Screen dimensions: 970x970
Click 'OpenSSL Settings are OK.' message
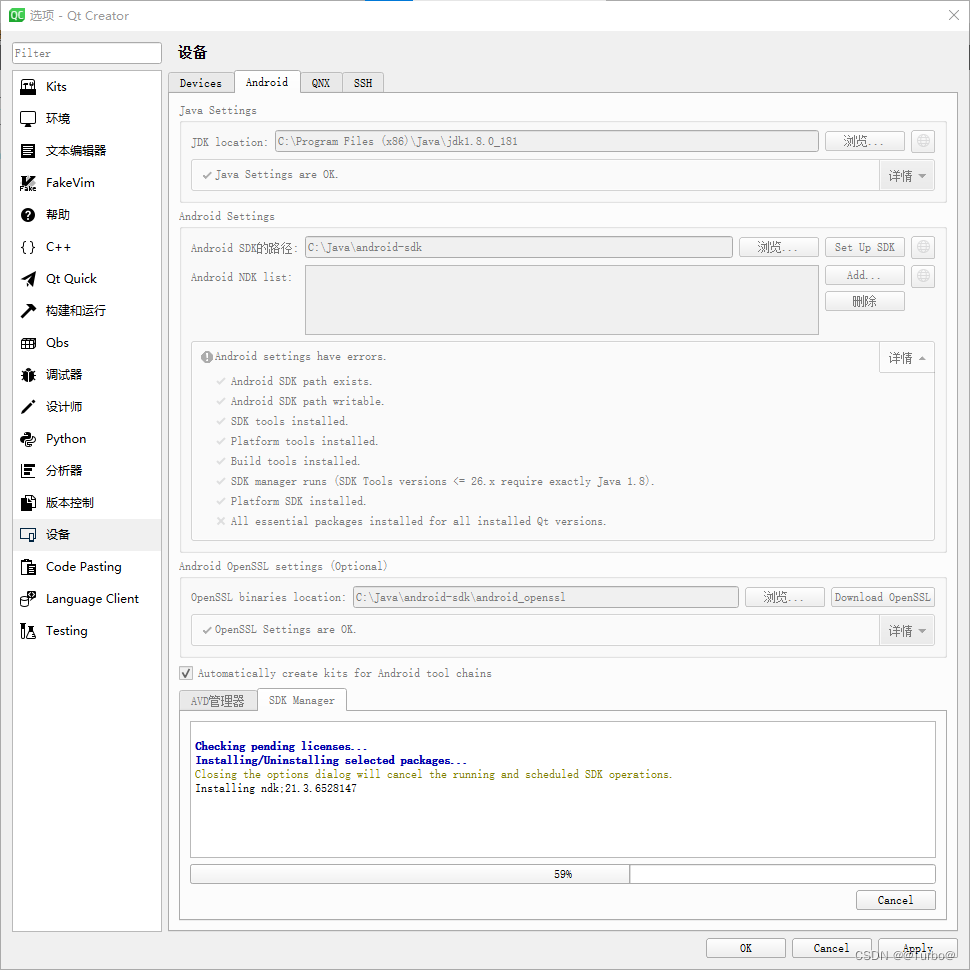coord(285,629)
